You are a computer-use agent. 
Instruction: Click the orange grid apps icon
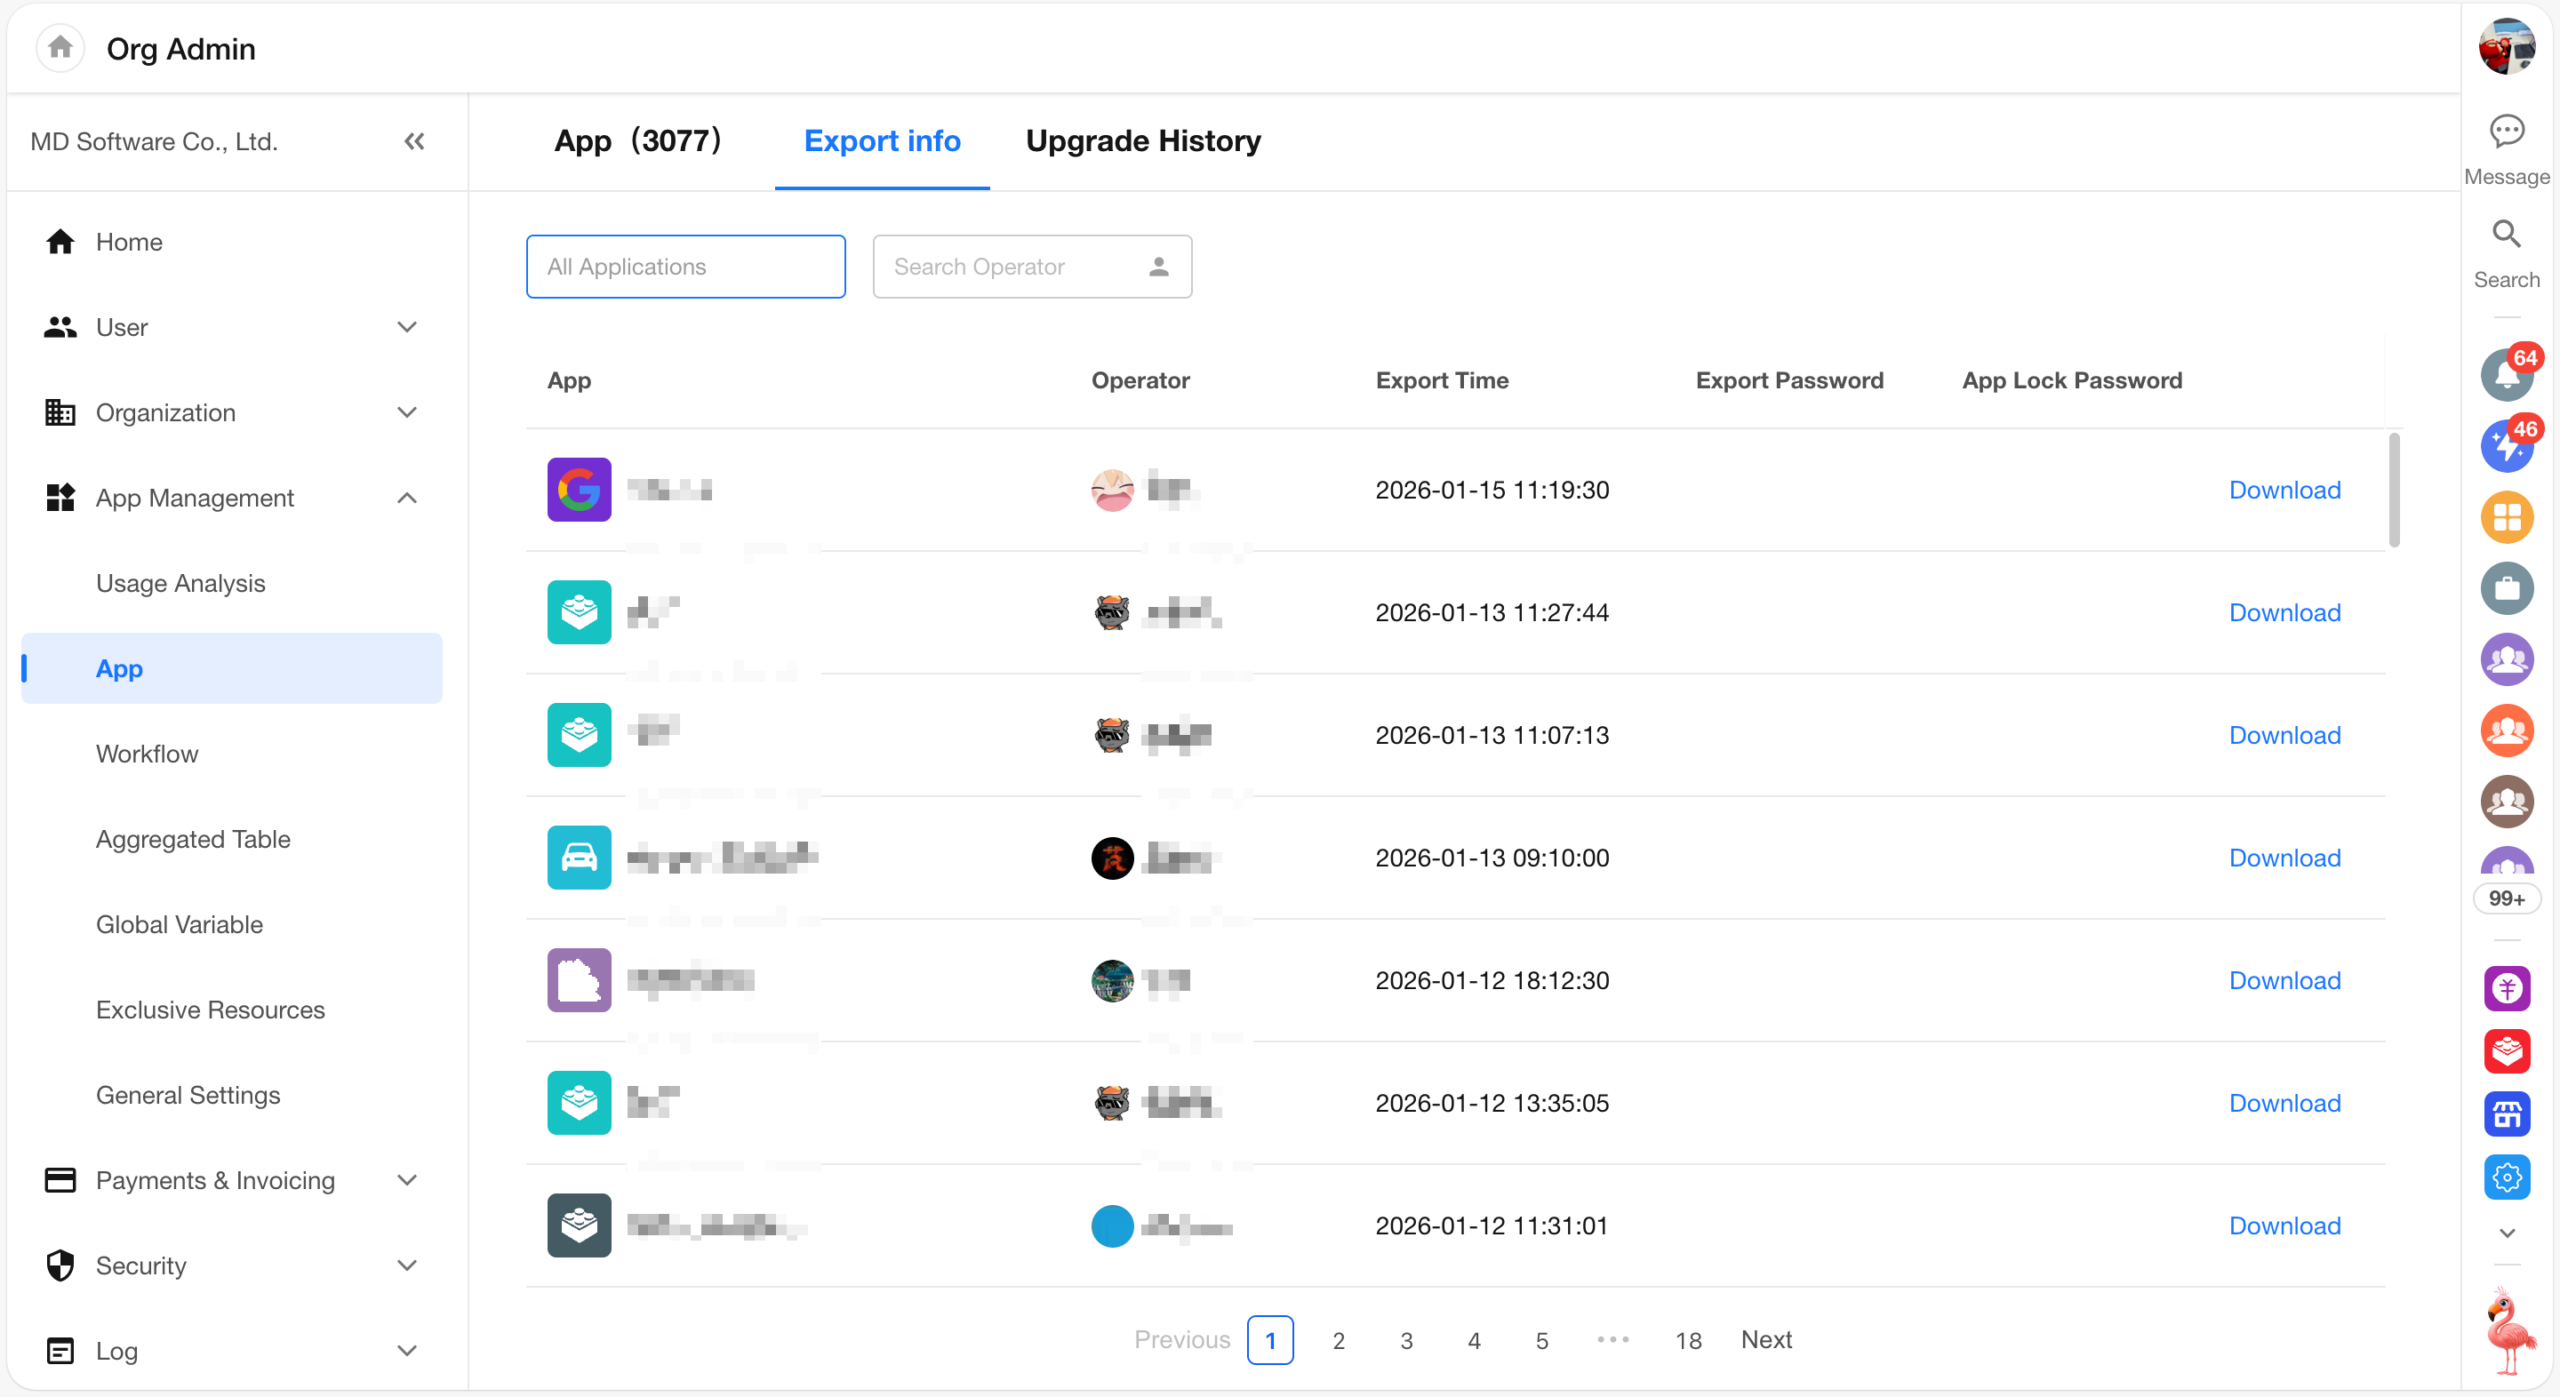tap(2506, 518)
